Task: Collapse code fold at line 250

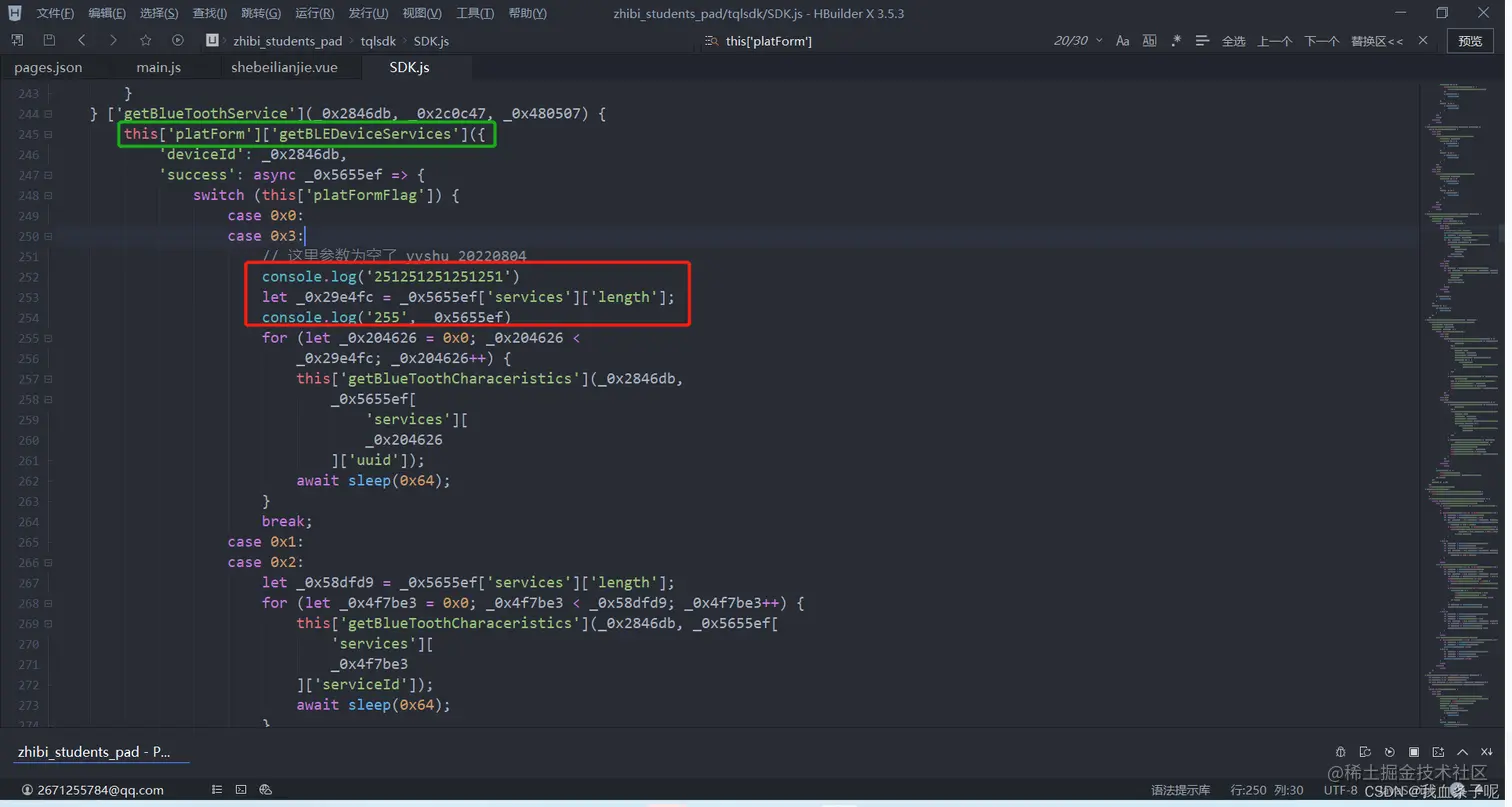Action: click(x=49, y=236)
